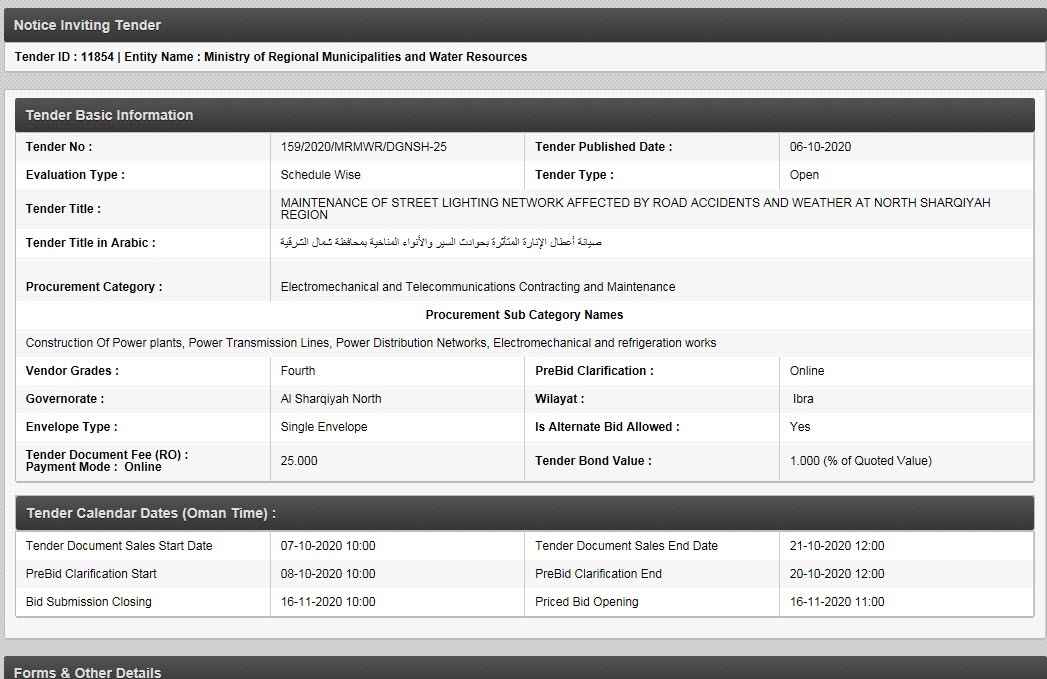Click the Fourth vendor grade value
The height and width of the screenshot is (679, 1047).
click(x=298, y=371)
